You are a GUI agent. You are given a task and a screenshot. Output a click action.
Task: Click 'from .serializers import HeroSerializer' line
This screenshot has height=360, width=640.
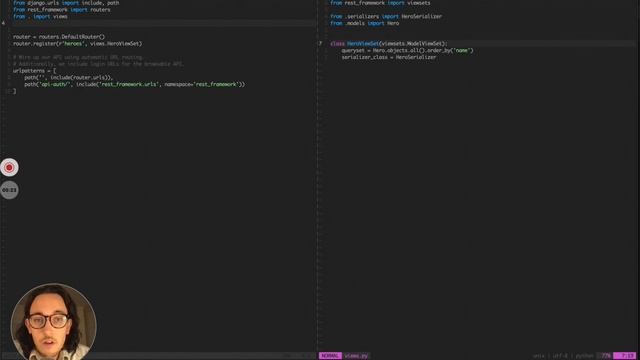(386, 16)
